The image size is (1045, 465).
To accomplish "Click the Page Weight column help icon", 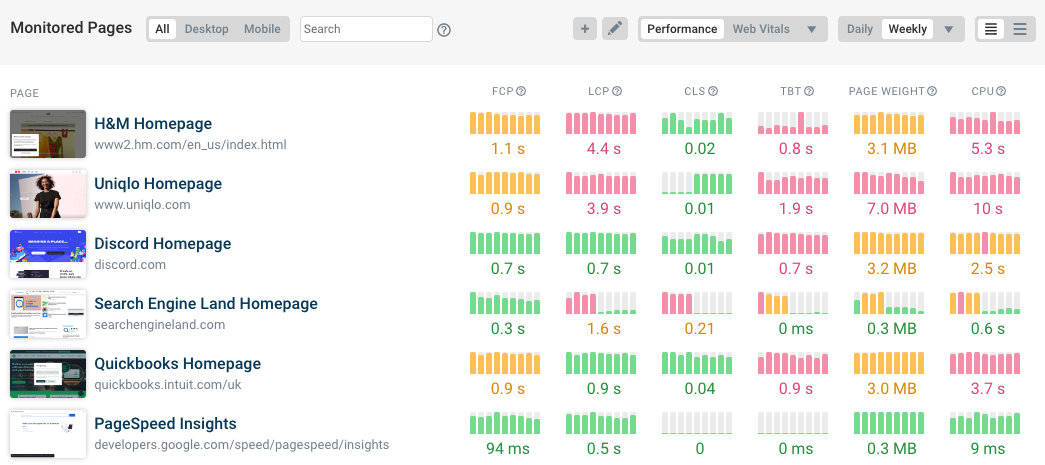I will (x=932, y=91).
